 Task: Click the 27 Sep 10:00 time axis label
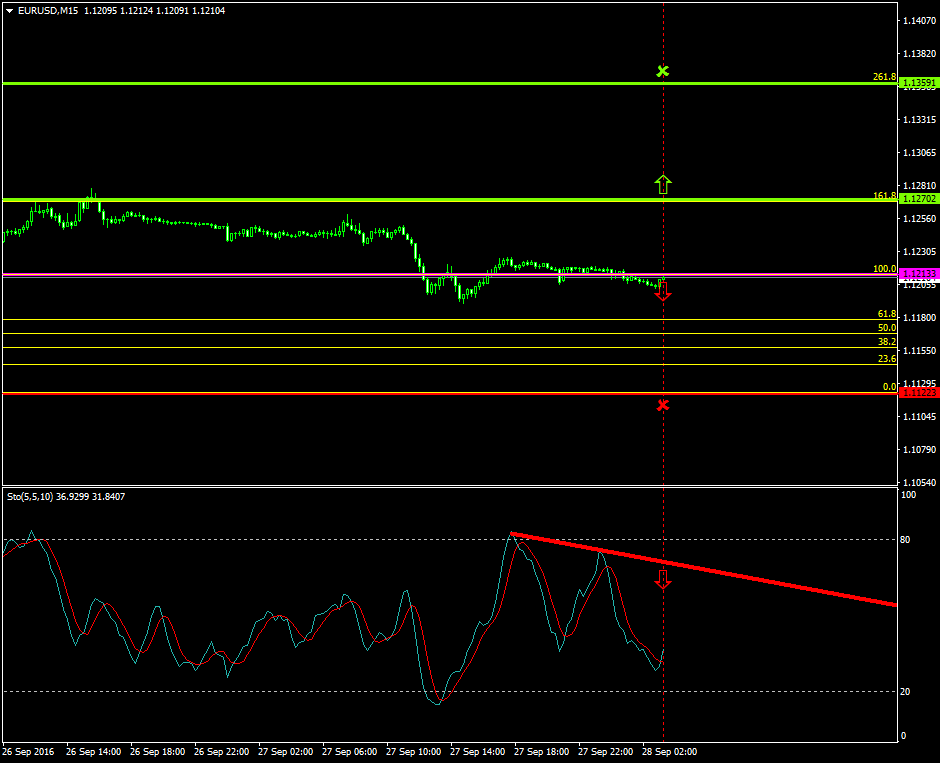(x=413, y=751)
